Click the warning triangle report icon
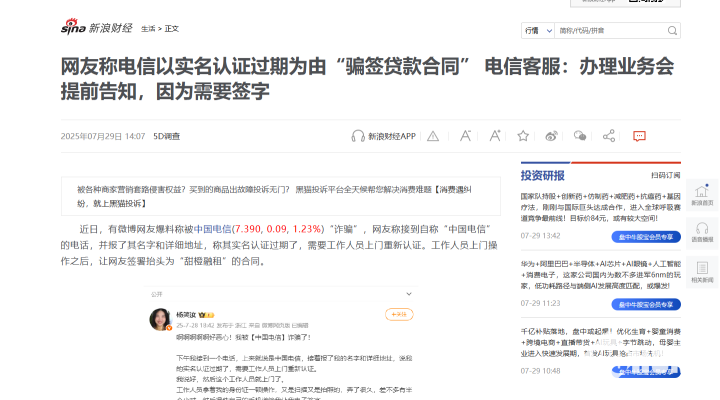Viewport: 720px width, 400px height. [x=433, y=136]
